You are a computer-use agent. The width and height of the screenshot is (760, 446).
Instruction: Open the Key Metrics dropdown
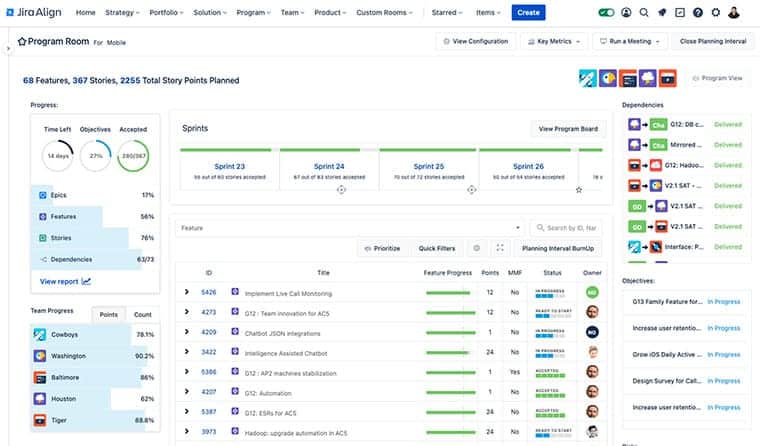(553, 42)
